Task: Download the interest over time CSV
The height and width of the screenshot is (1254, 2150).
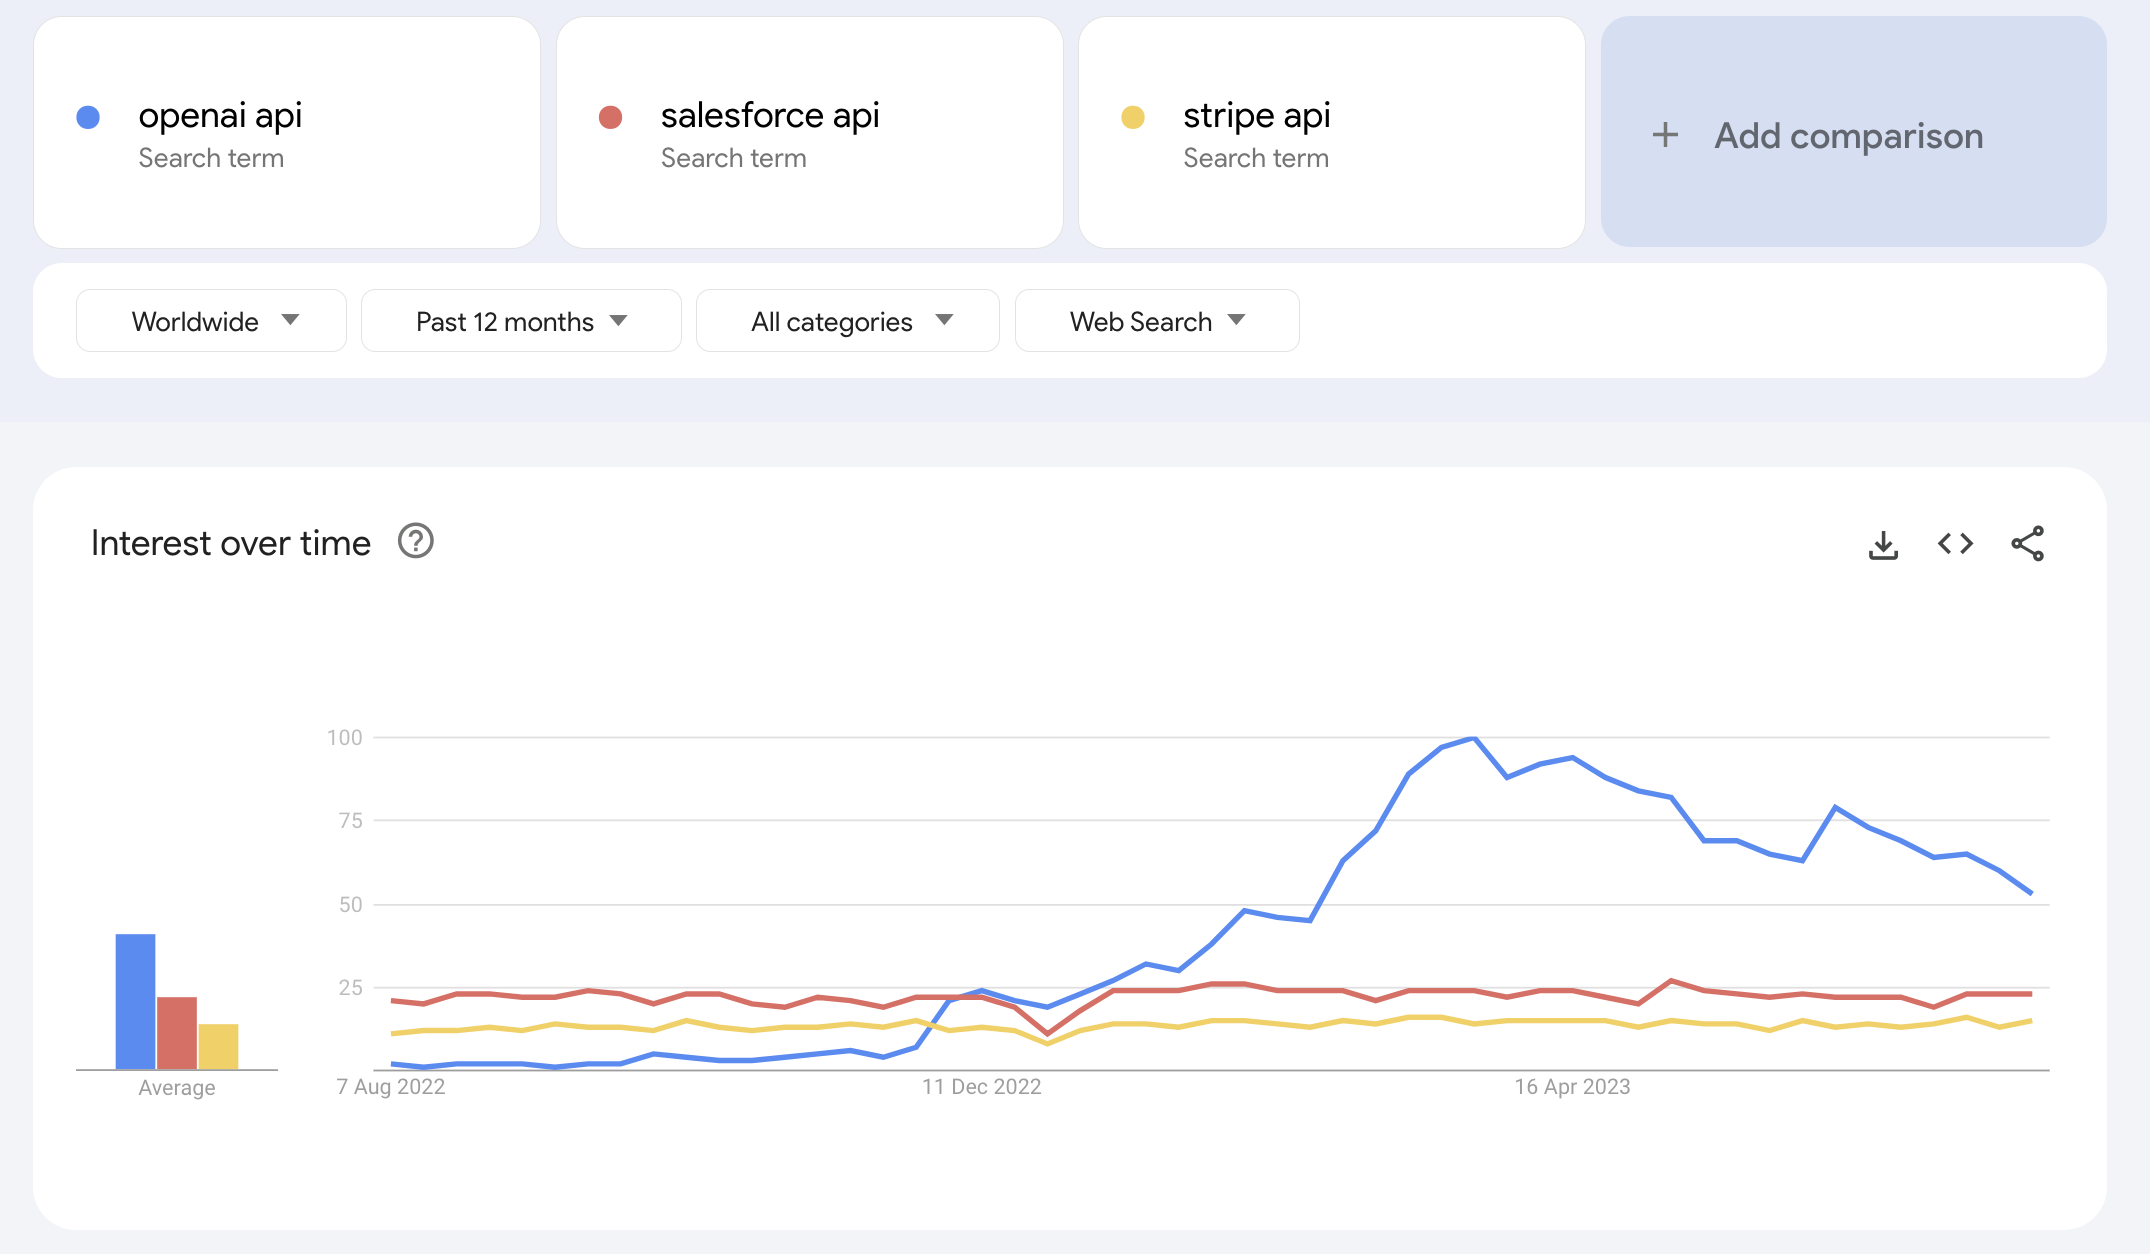Action: (1883, 544)
